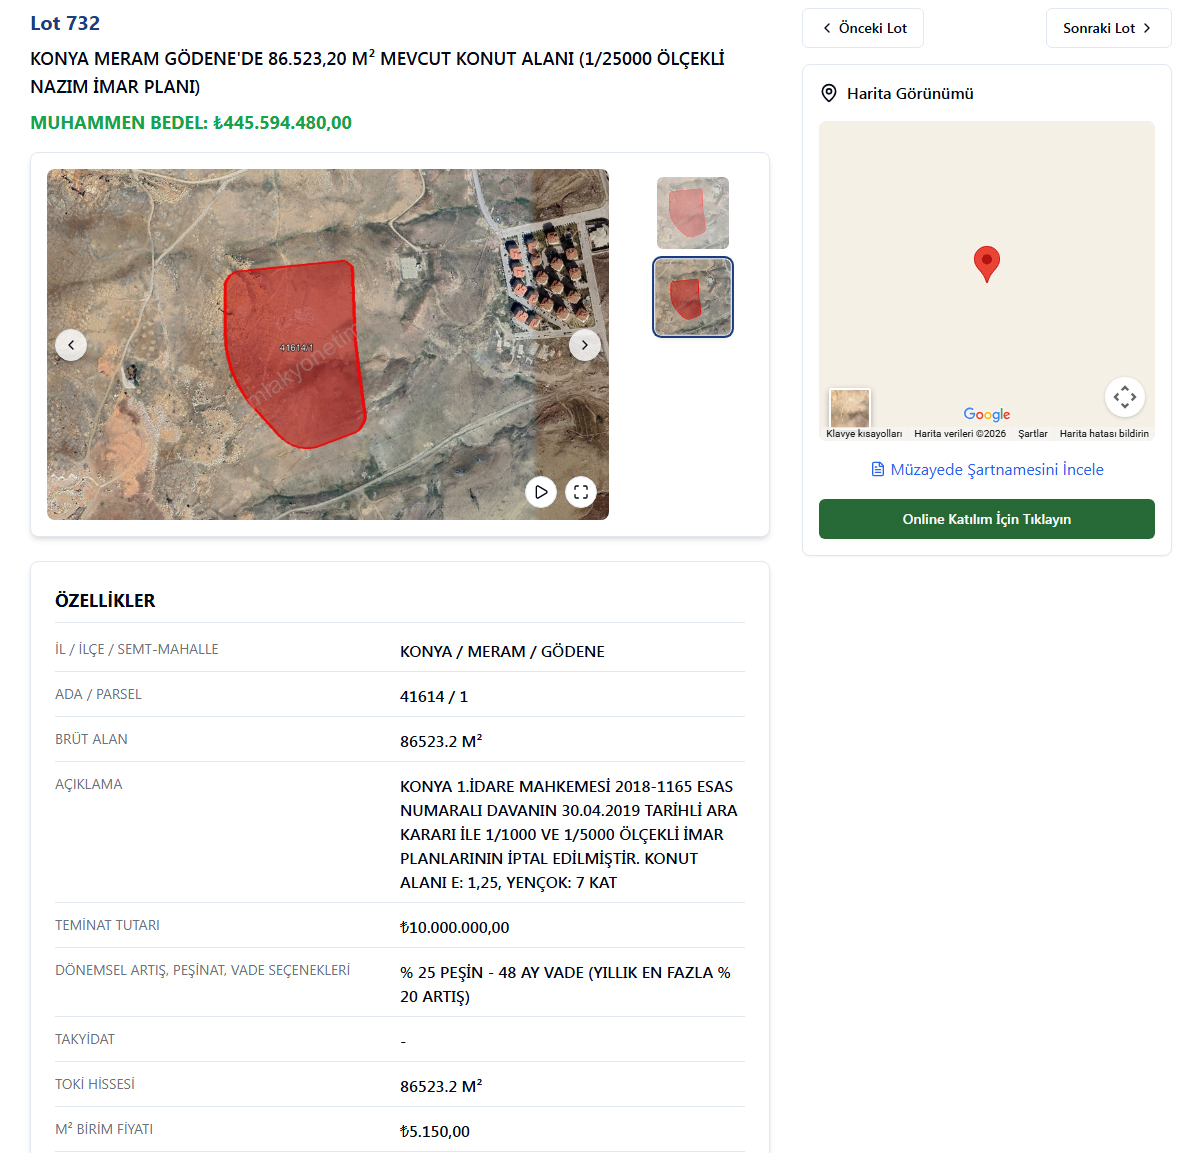Select the second highlighted parcel thumbnail
Image resolution: width=1189 pixels, height=1153 pixels.
point(693,297)
